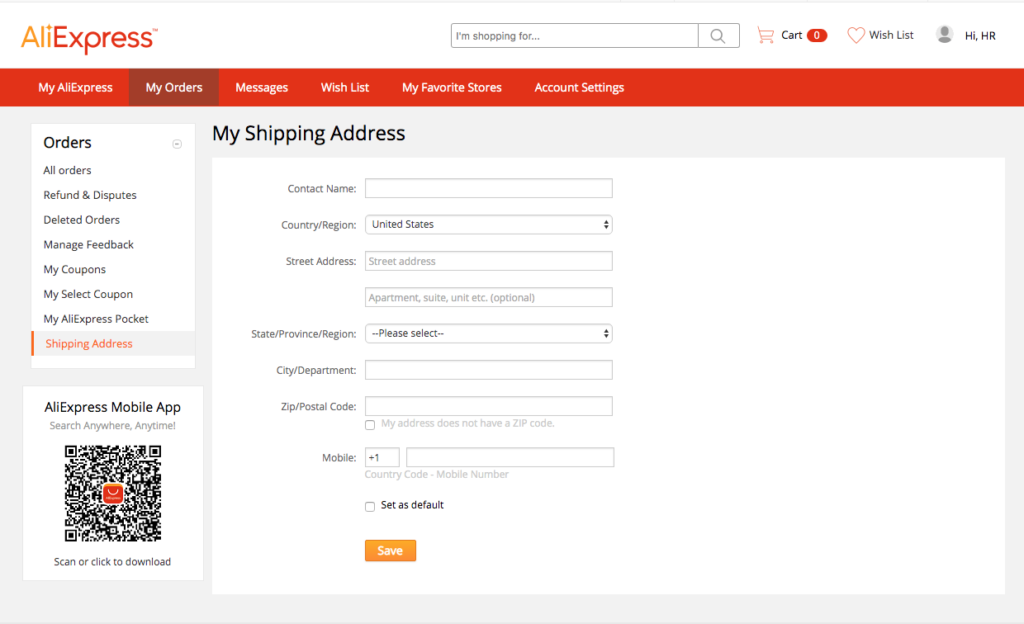
Task: Open My Select Coupon
Action: click(88, 294)
